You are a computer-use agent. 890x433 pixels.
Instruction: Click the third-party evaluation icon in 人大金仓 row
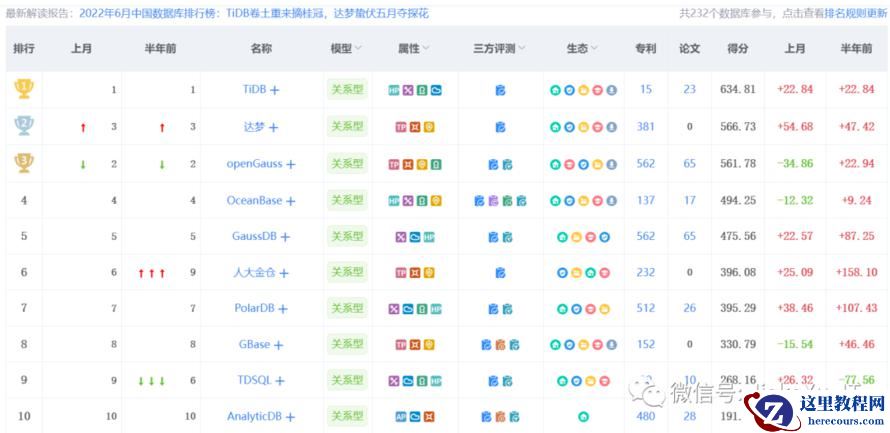coord(500,274)
